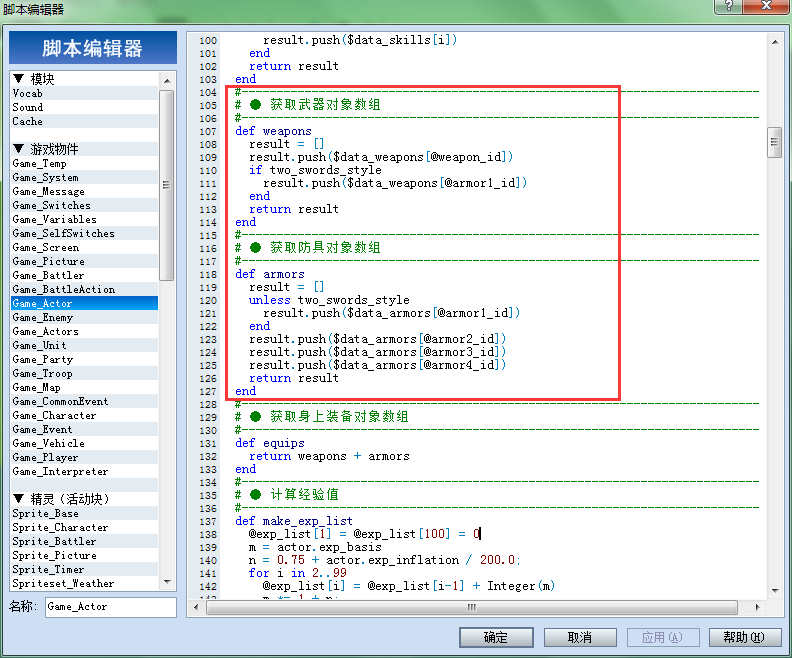Image resolution: width=792 pixels, height=658 pixels.
Task: Open the Game_SelfSwitches script
Action: pyautogui.click(x=84, y=234)
